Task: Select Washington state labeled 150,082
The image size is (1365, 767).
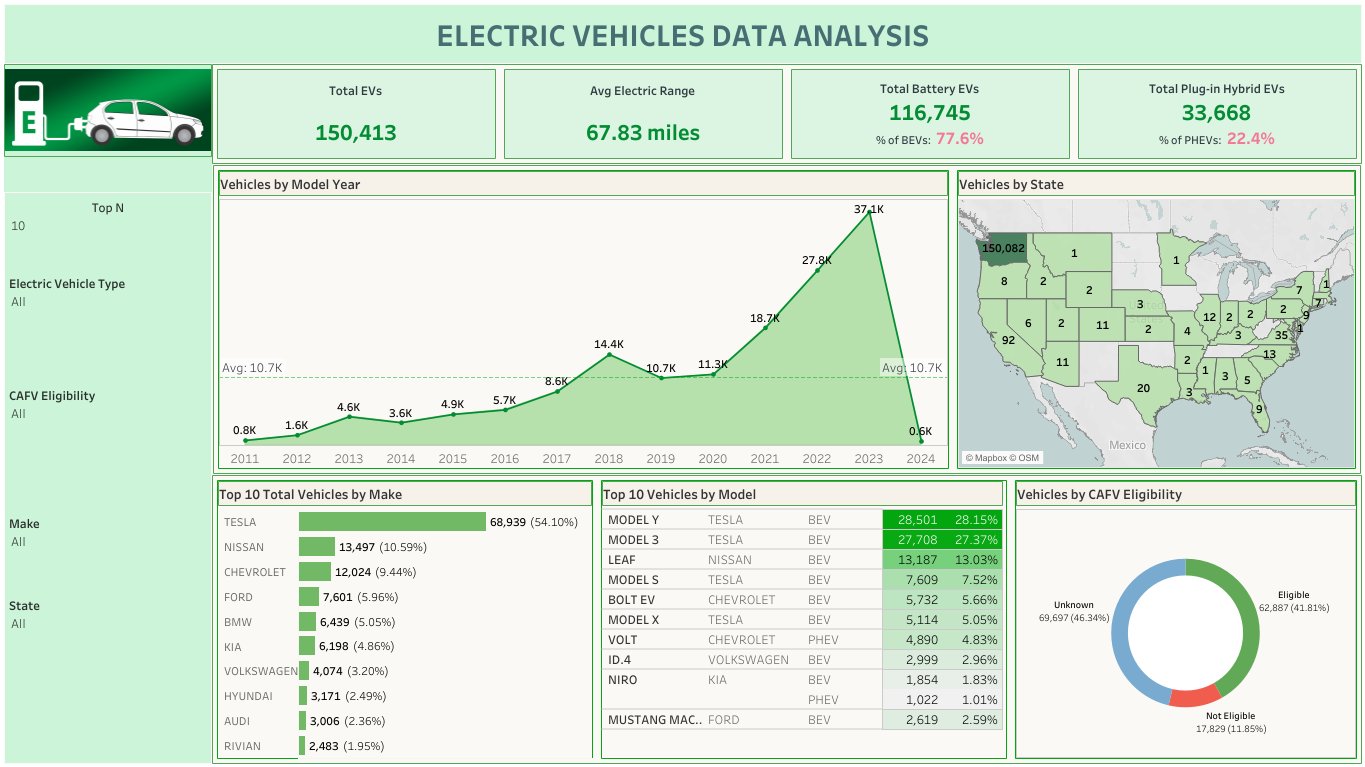Action: 1004,248
